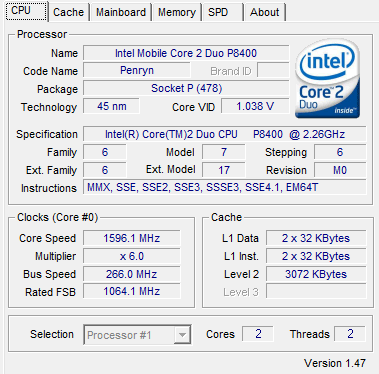Image resolution: width=379 pixels, height=374 pixels.
Task: Switch to the Memory tab
Action: coord(177,12)
